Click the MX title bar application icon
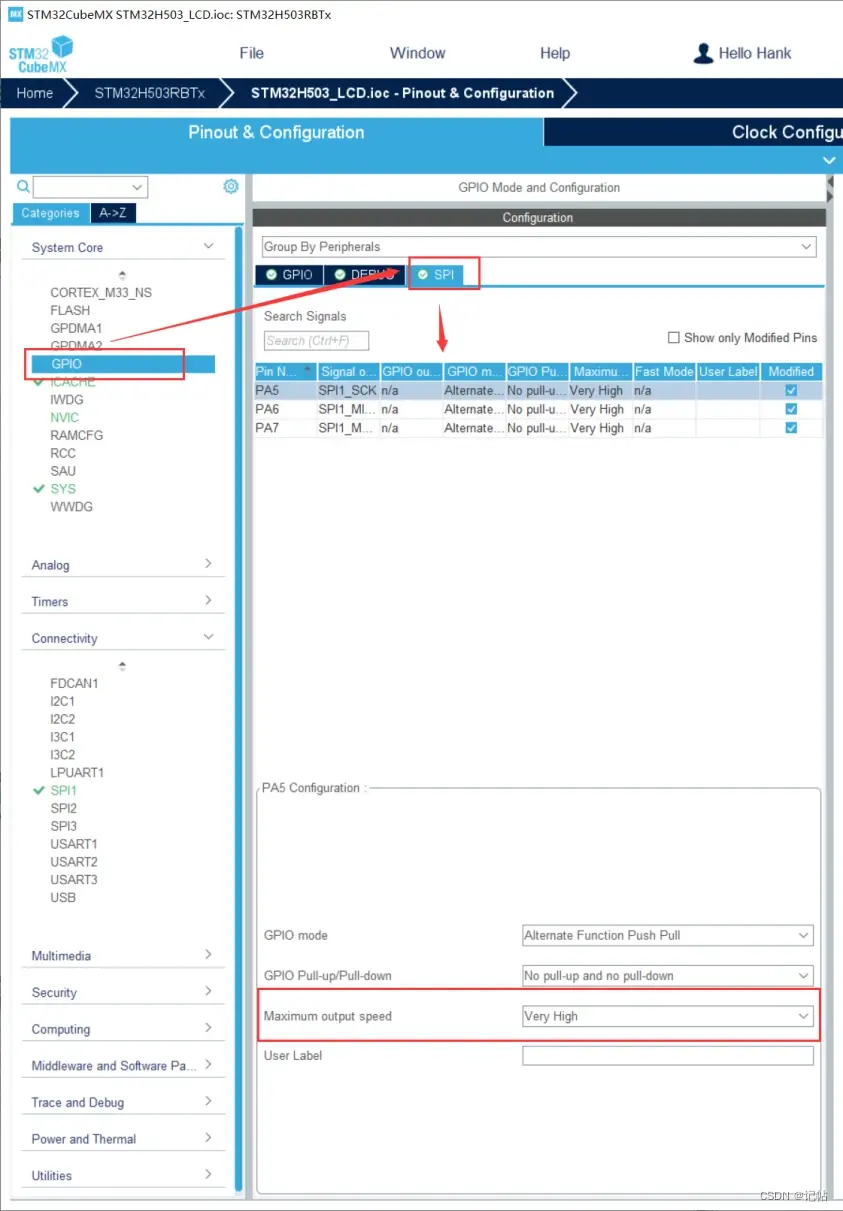This screenshot has width=843, height=1211. click(x=15, y=14)
